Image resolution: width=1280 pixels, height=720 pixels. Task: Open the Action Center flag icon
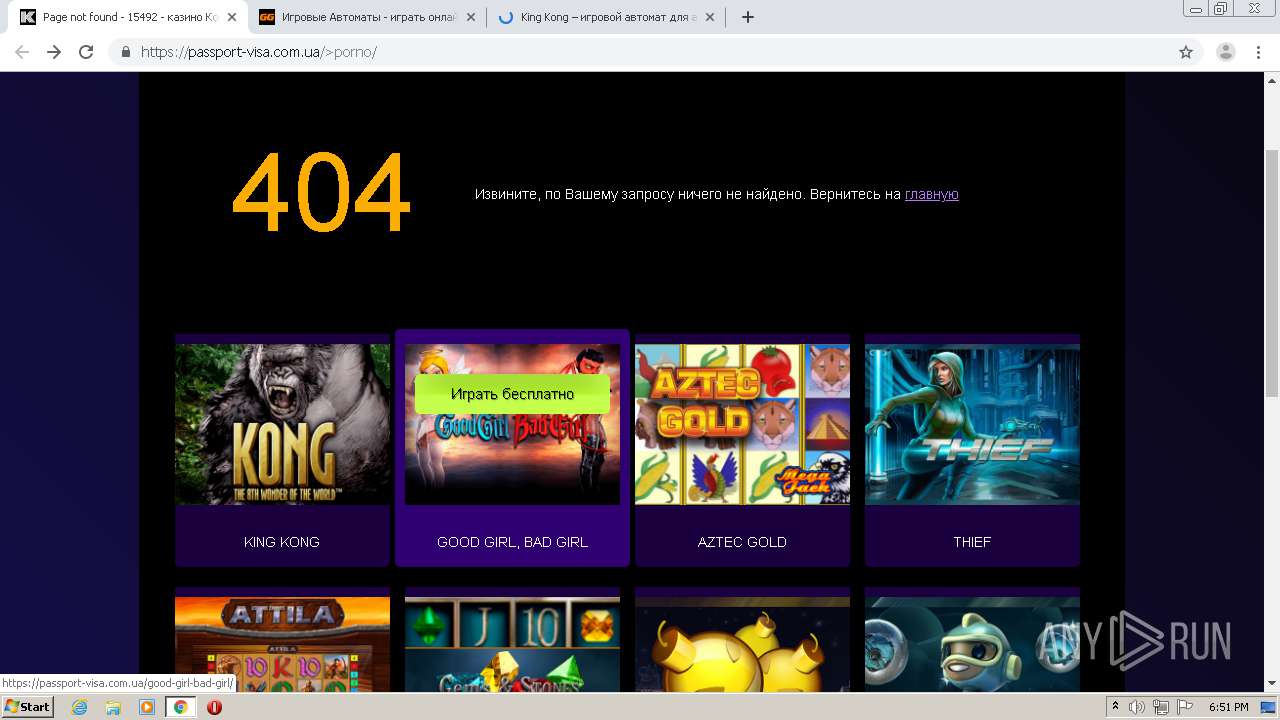(1183, 707)
